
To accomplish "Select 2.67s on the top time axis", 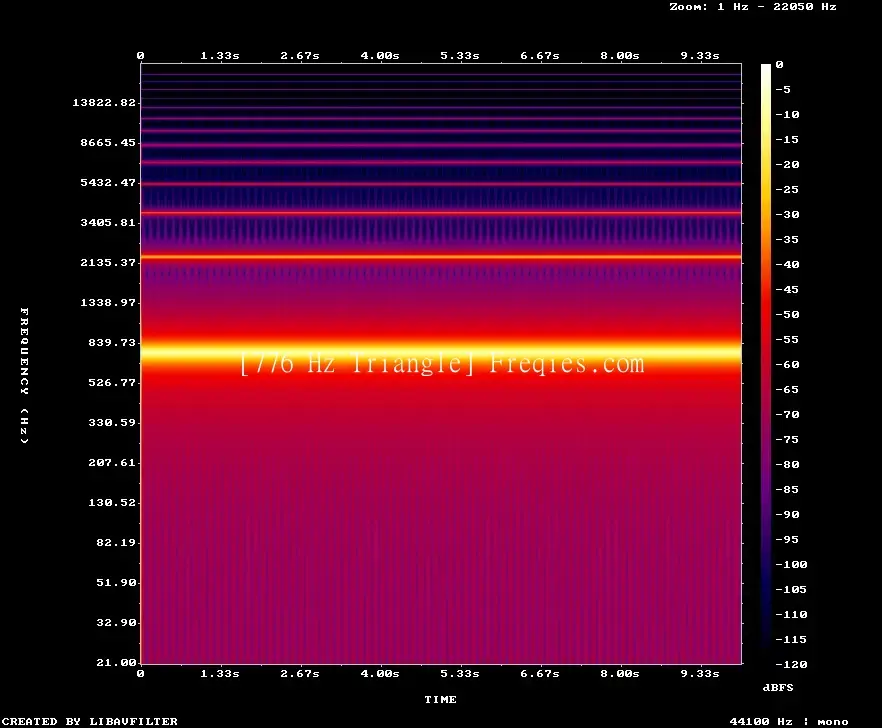I will [x=300, y=56].
